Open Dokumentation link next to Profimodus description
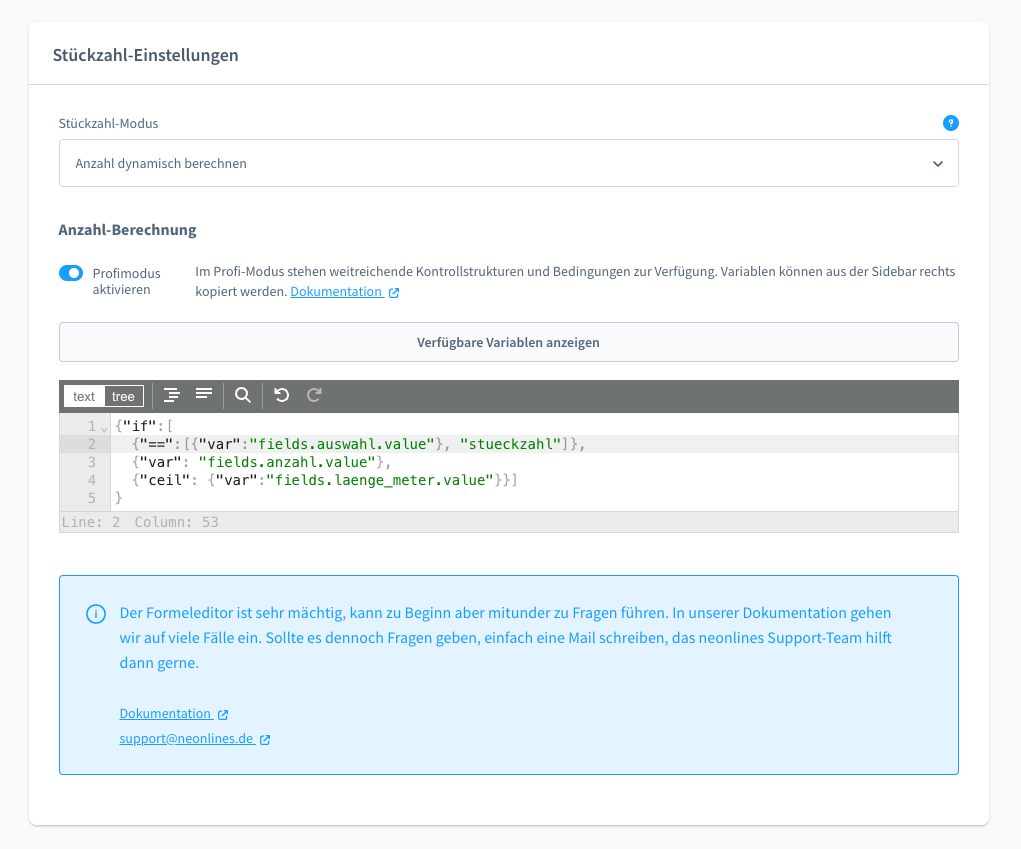 (336, 292)
